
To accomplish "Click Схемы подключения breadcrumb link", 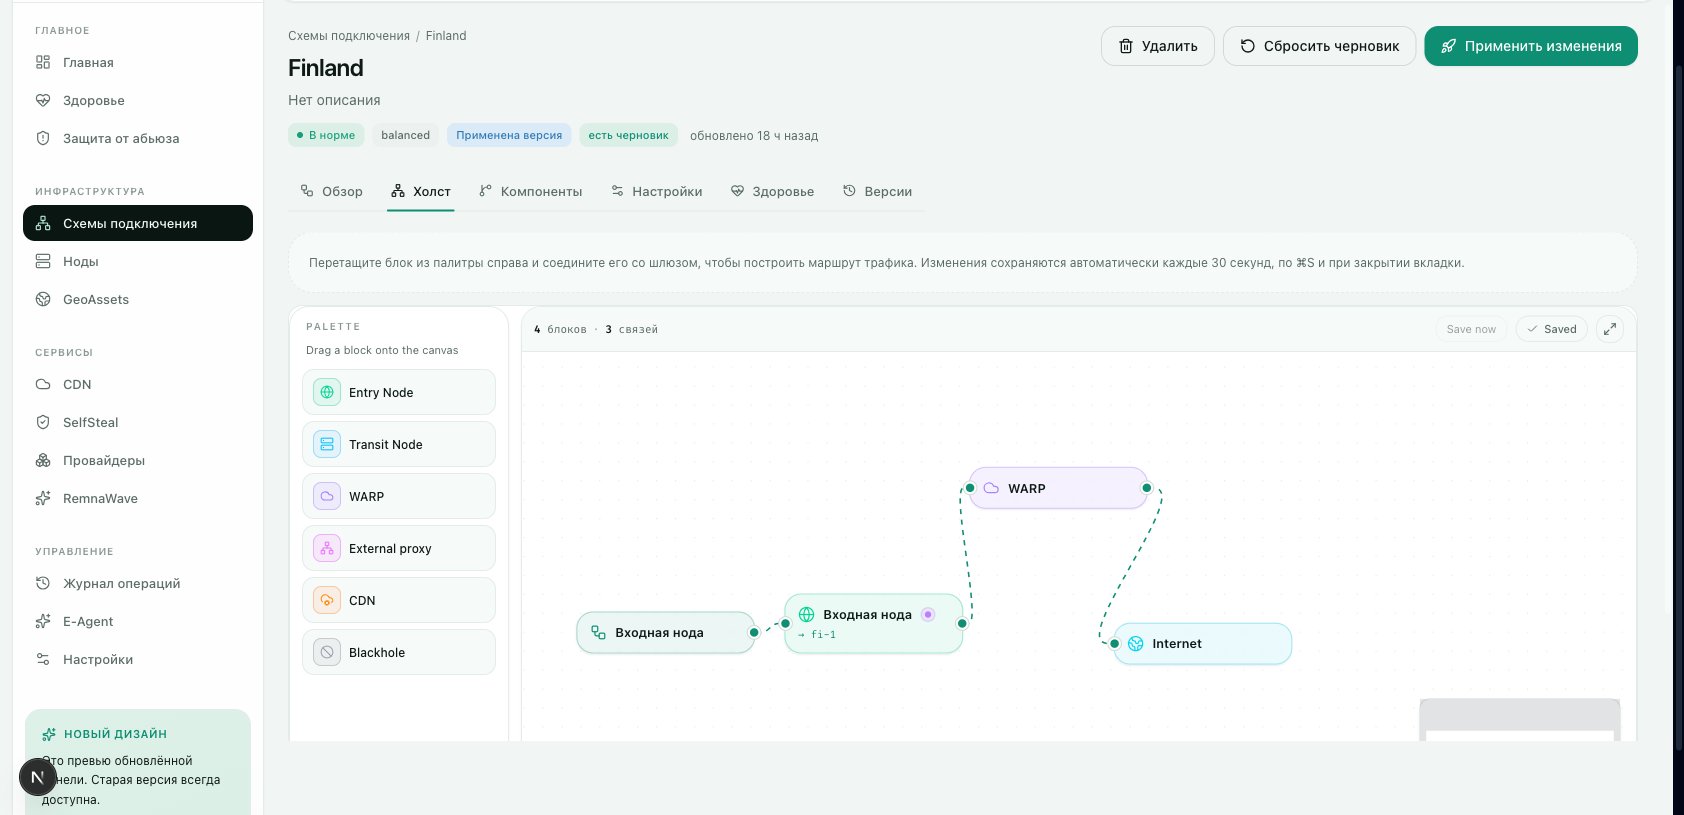I will [x=349, y=36].
